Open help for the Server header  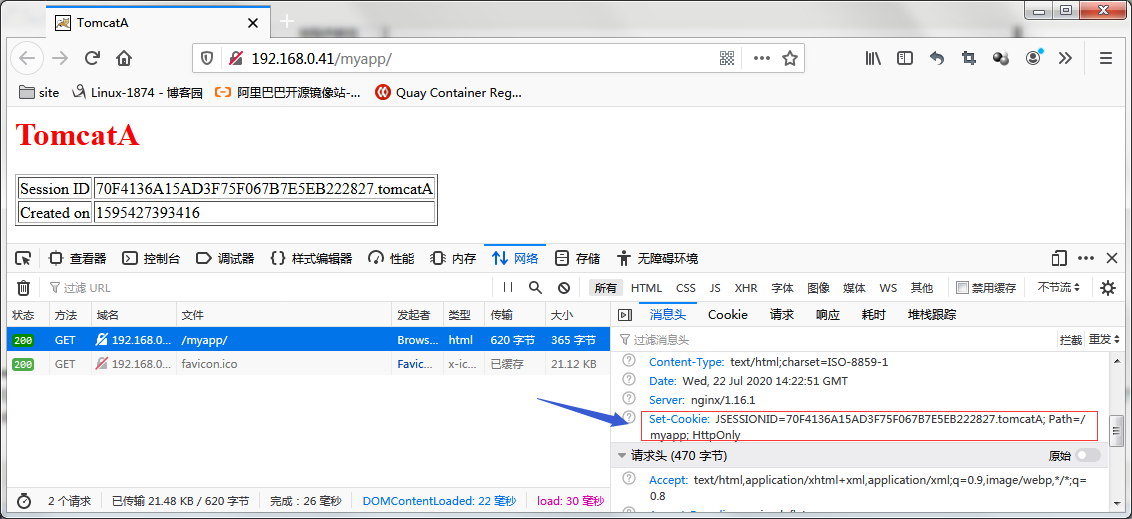click(x=630, y=398)
